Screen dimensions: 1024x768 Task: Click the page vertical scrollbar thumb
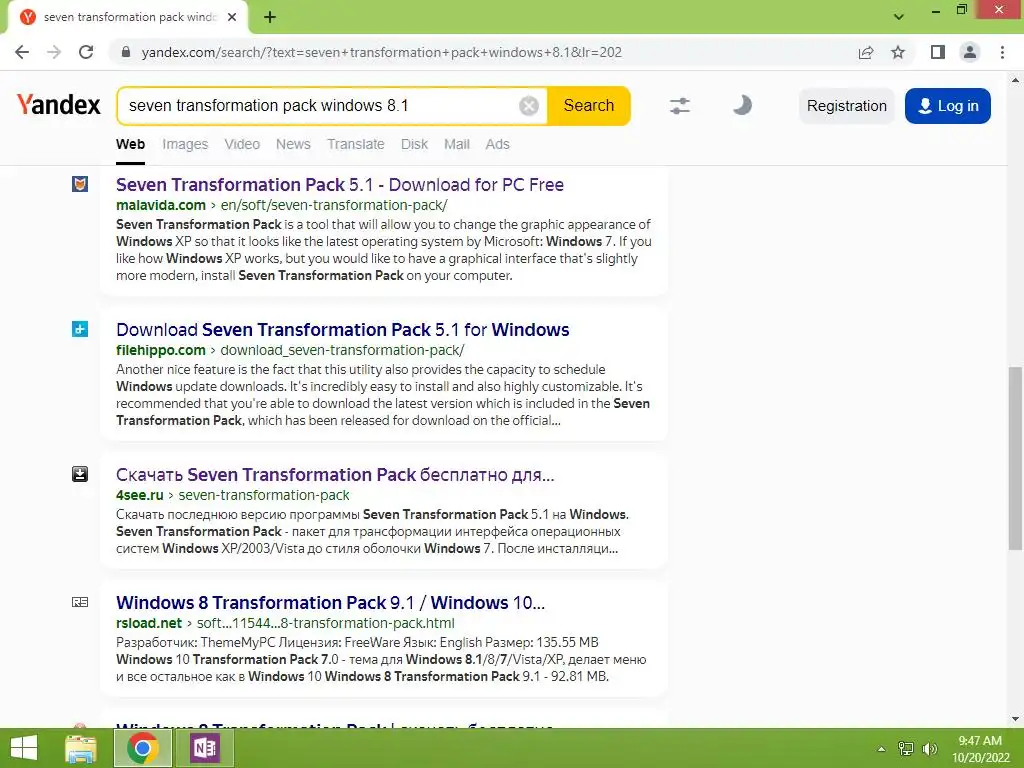click(1015, 458)
